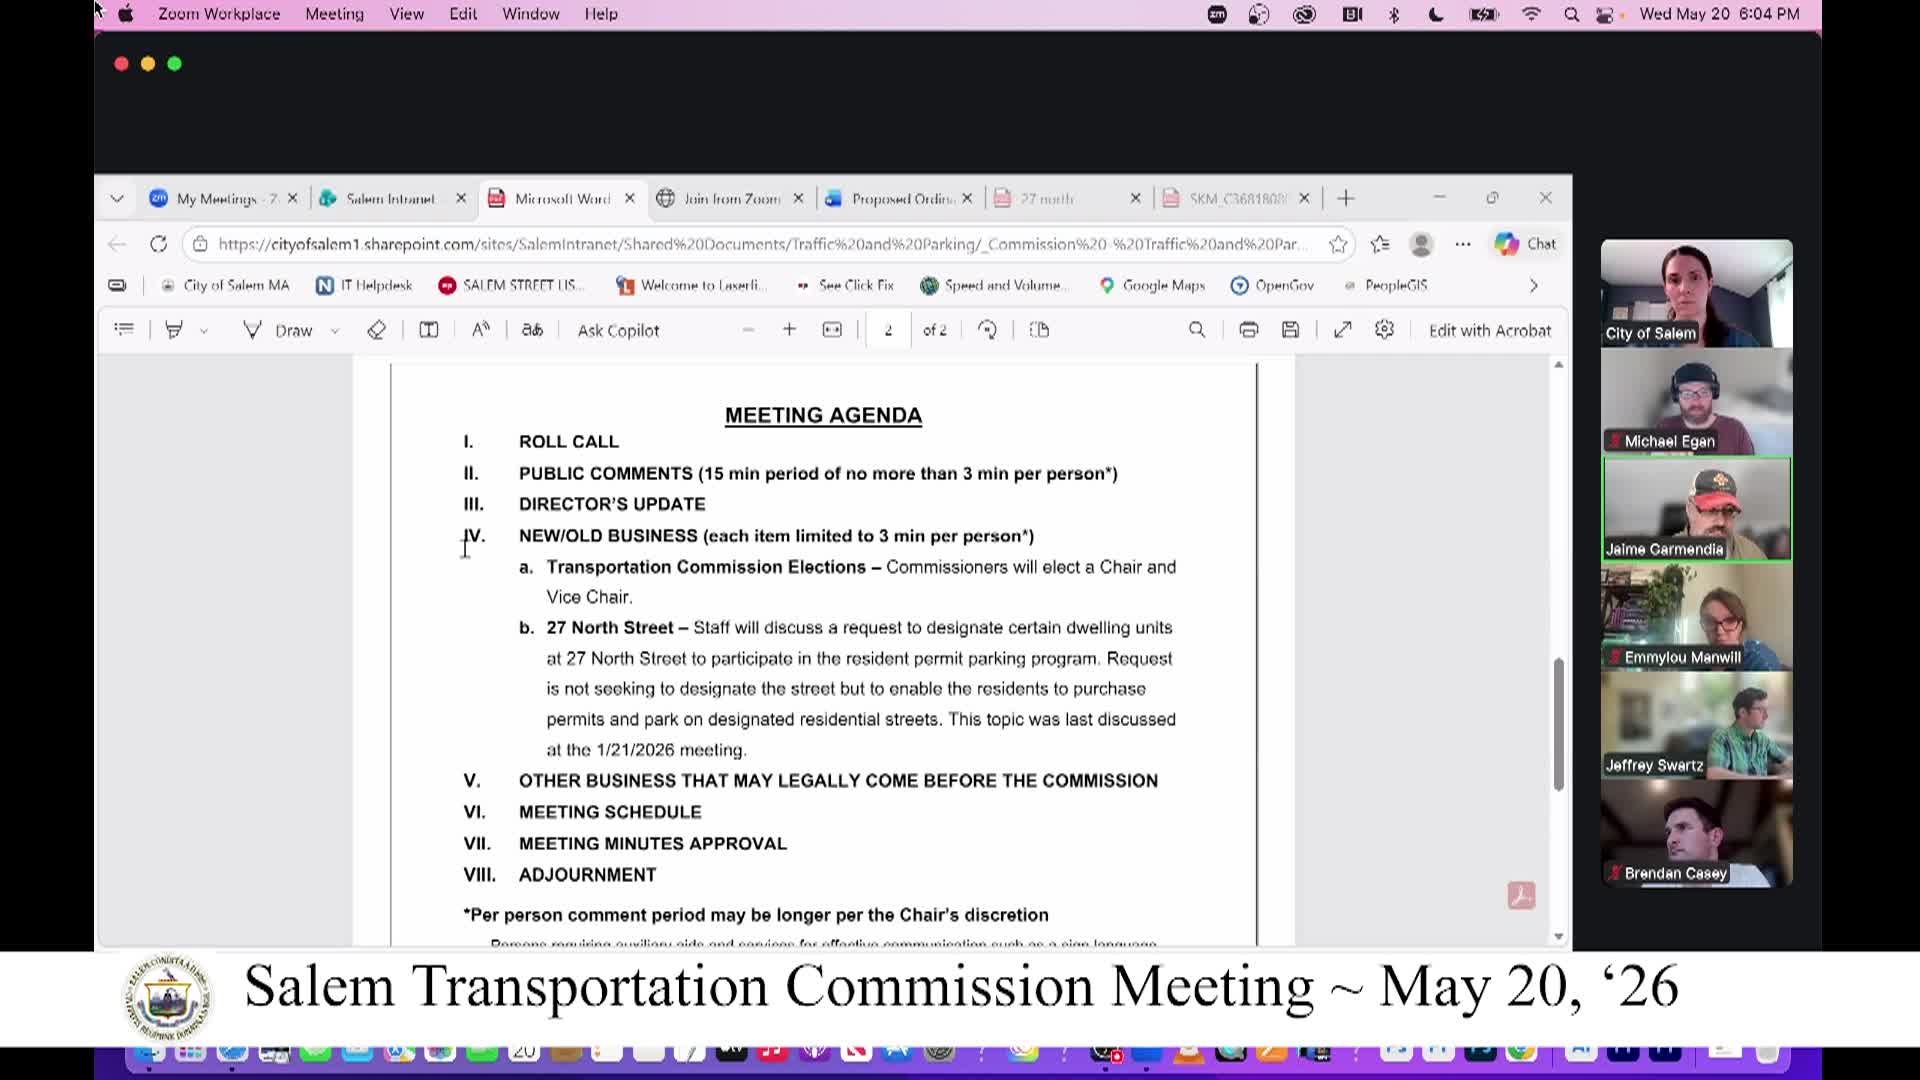Open IT Helpdesk bookmark

[364, 285]
